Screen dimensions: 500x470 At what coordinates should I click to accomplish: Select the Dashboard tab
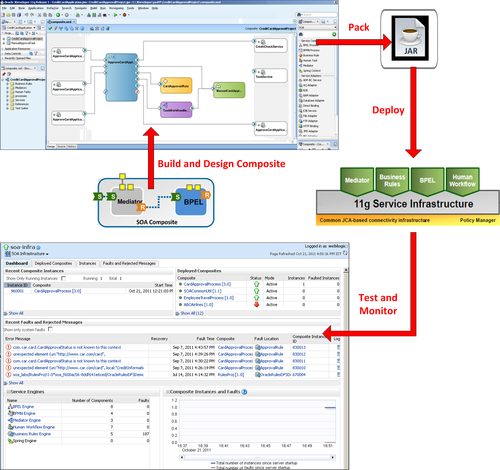click(x=17, y=263)
